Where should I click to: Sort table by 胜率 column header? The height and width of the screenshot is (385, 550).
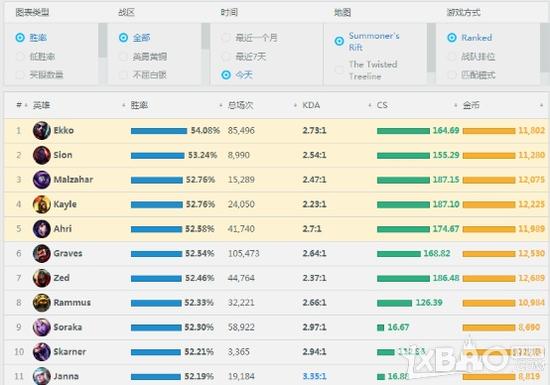(x=139, y=105)
